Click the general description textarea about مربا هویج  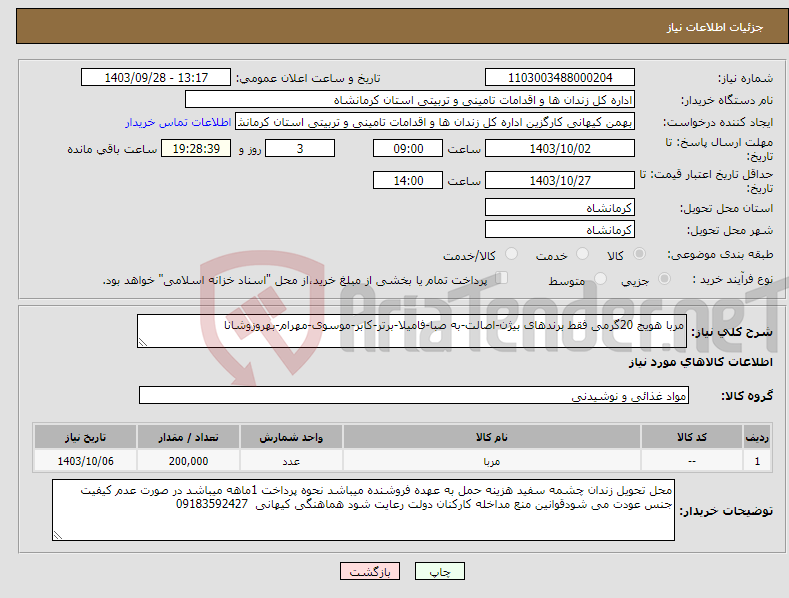tap(412, 331)
